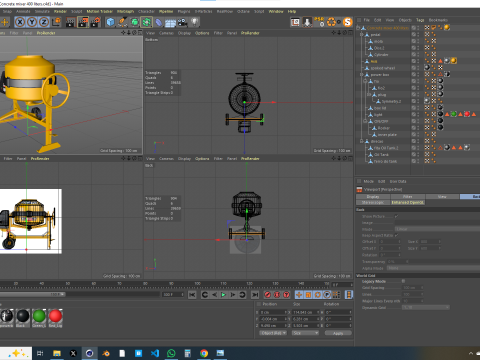Select the green material in Material Manager
This screenshot has width=480, height=360.
(x=39, y=316)
